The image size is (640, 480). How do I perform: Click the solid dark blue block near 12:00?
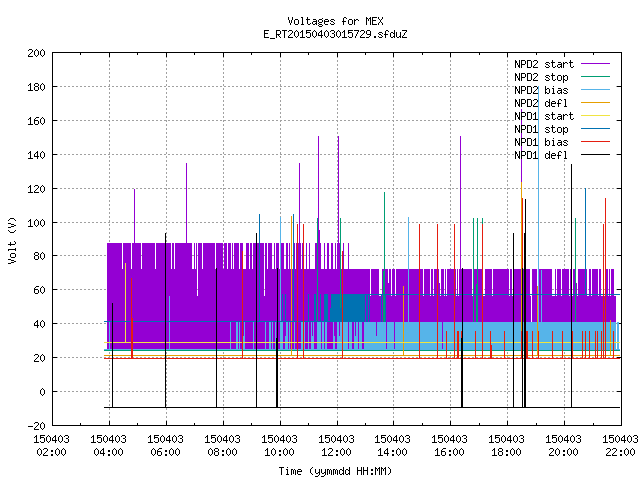(347, 307)
